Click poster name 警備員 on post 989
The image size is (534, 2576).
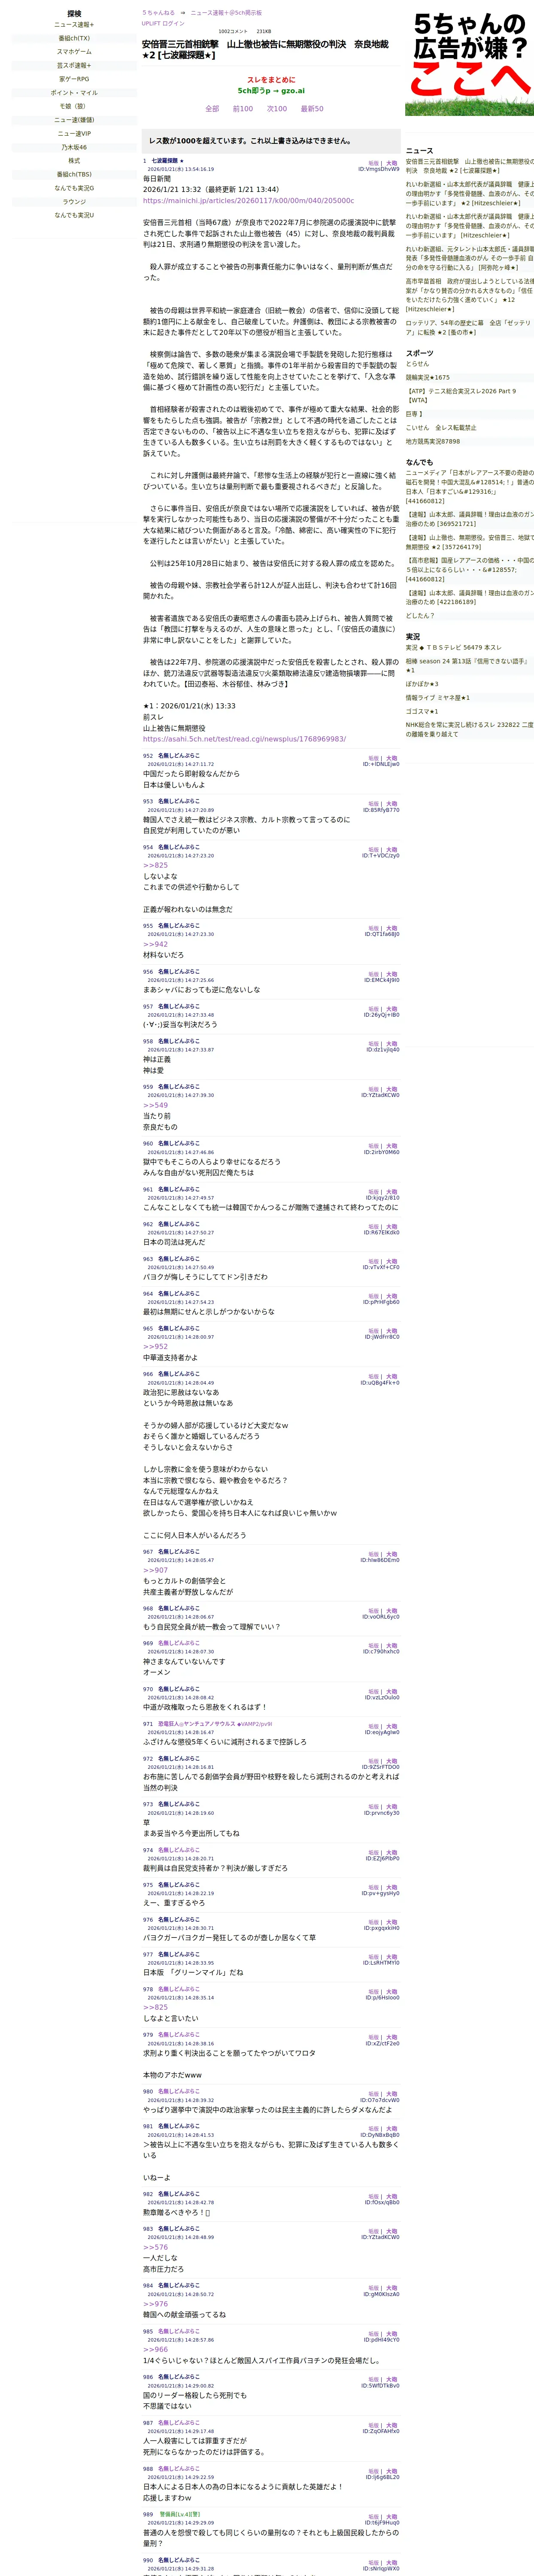click(179, 2514)
